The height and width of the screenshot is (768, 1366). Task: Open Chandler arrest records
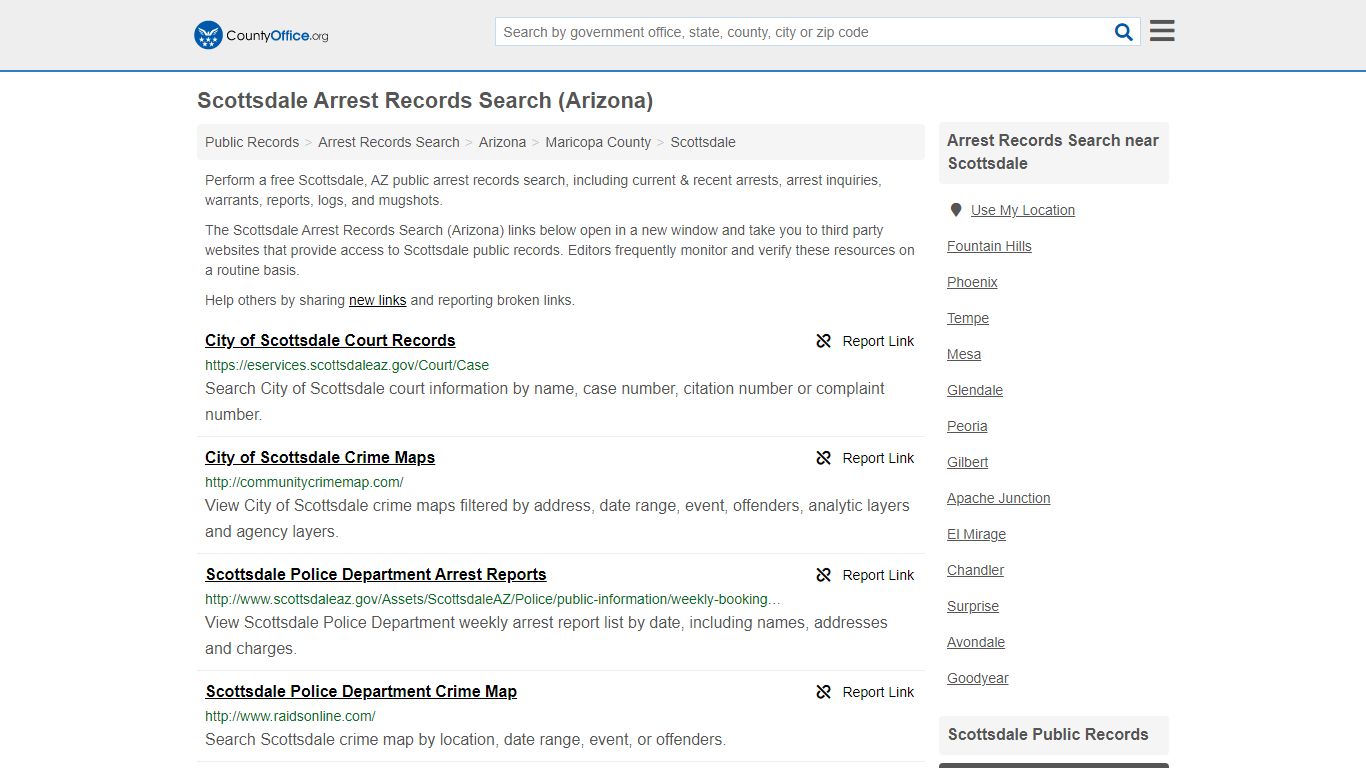click(975, 570)
